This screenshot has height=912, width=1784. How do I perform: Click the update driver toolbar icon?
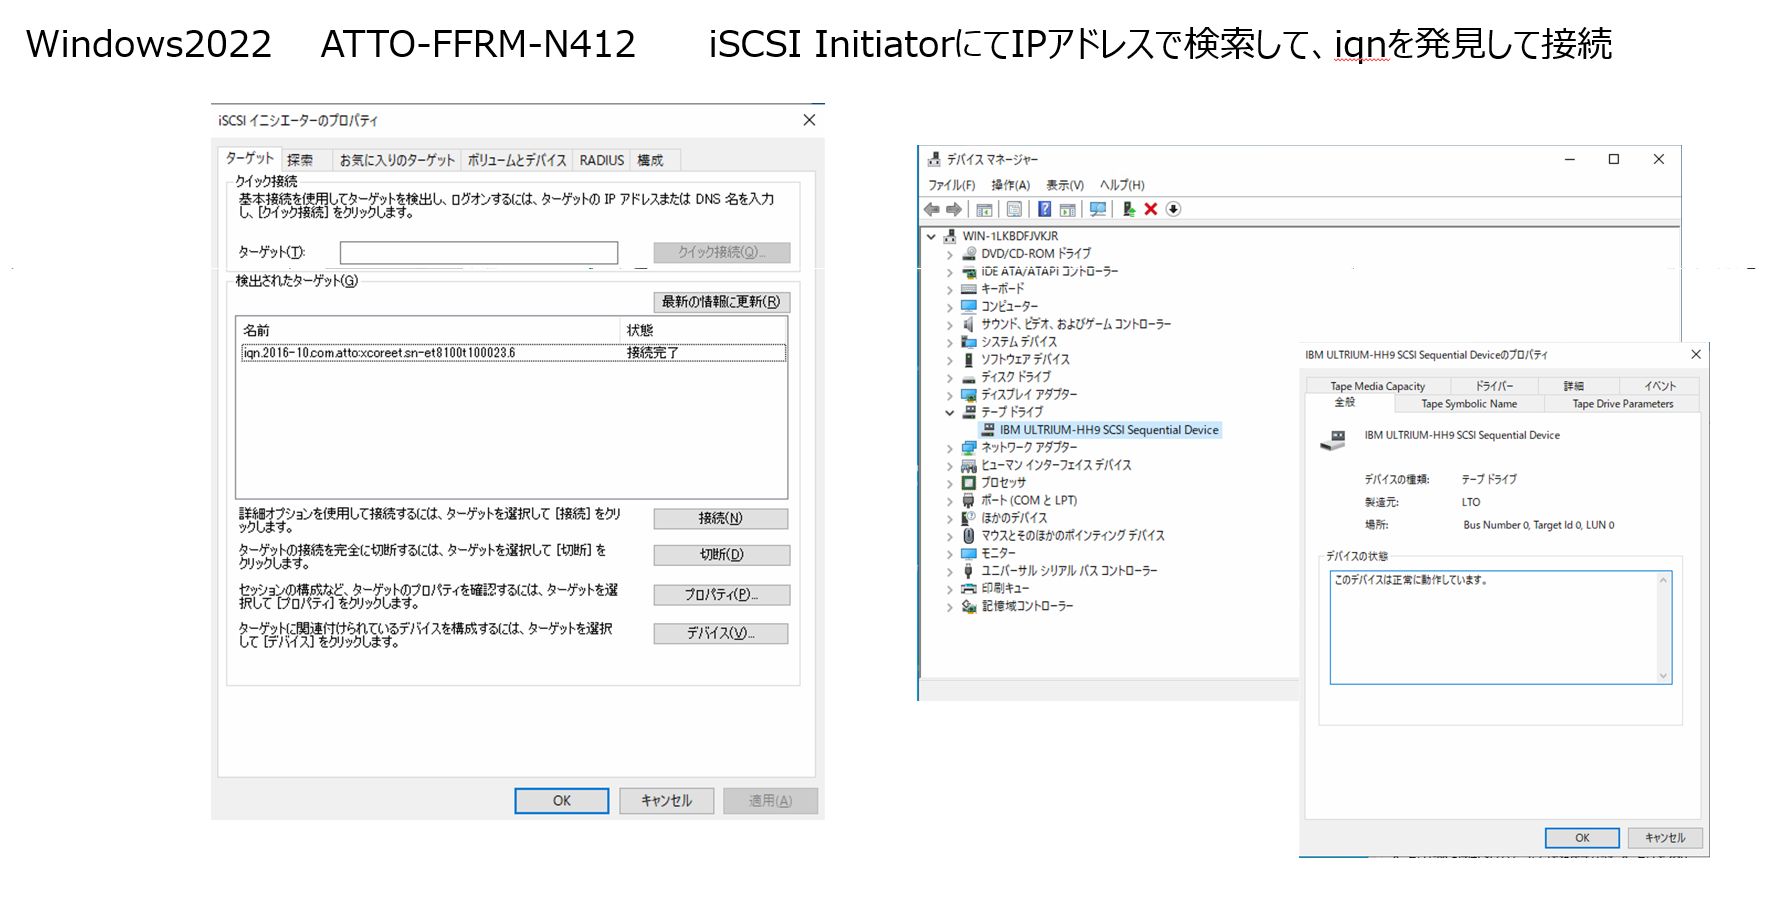[1128, 209]
